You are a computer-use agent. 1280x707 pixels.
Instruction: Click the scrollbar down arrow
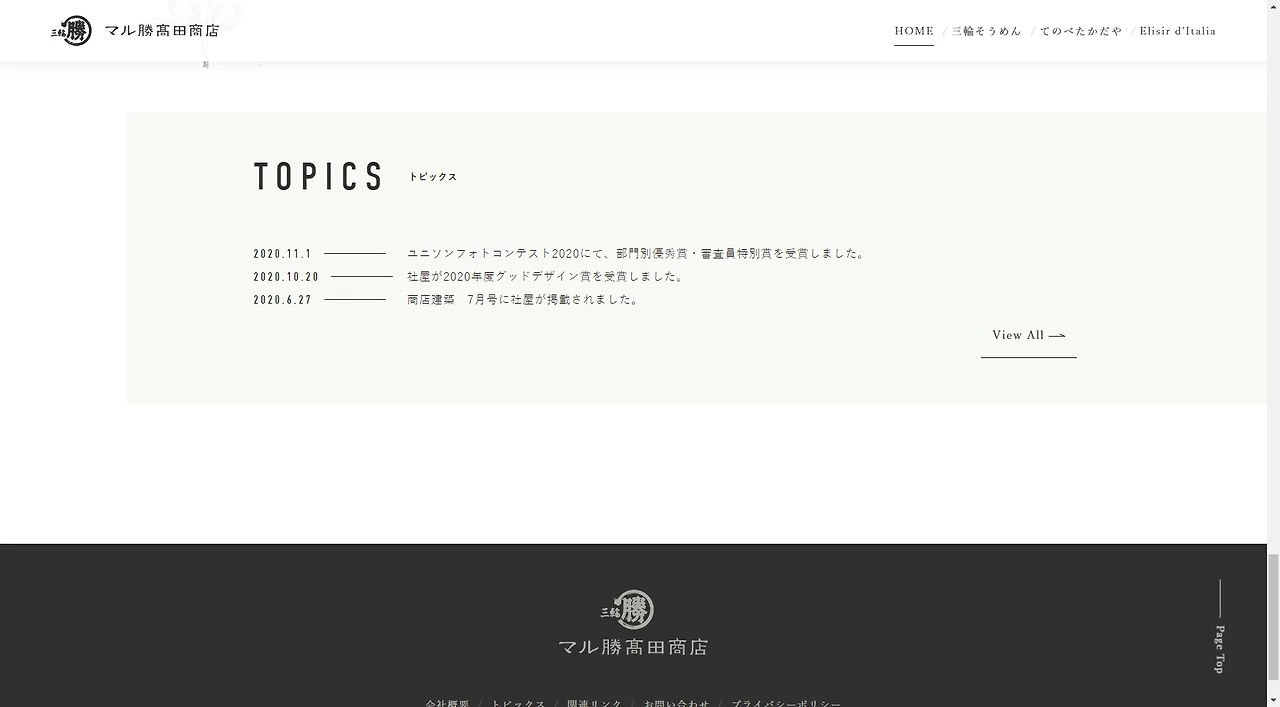click(1273, 700)
